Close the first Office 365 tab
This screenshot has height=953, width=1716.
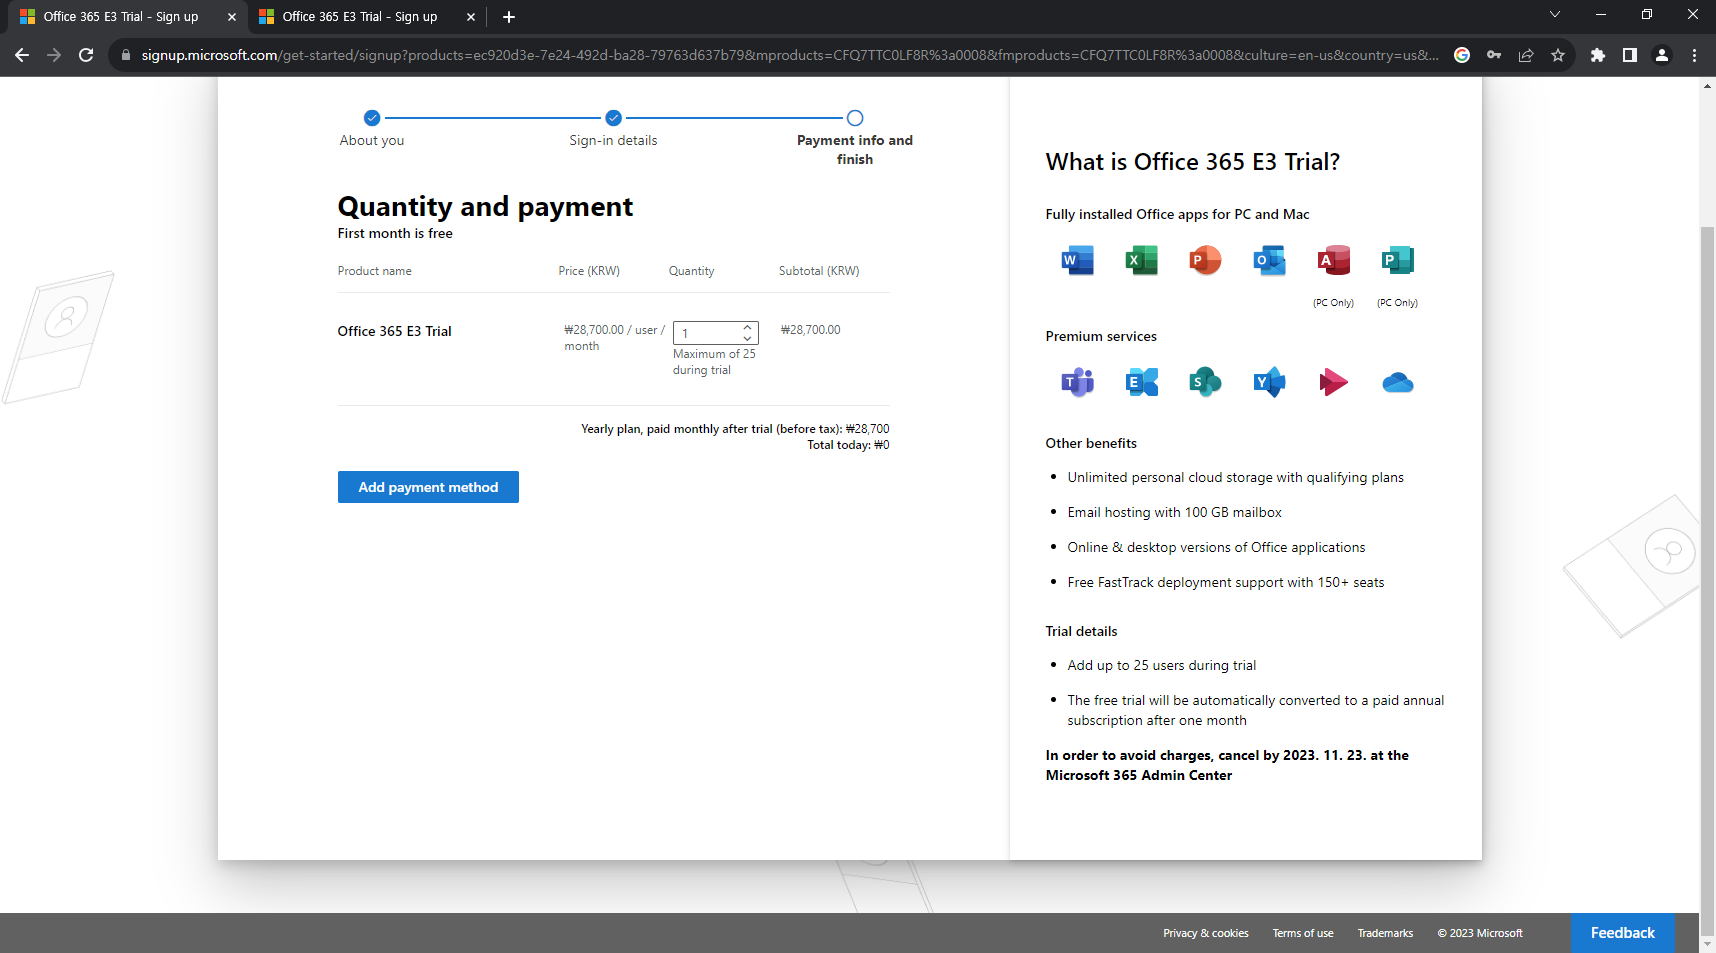[232, 17]
